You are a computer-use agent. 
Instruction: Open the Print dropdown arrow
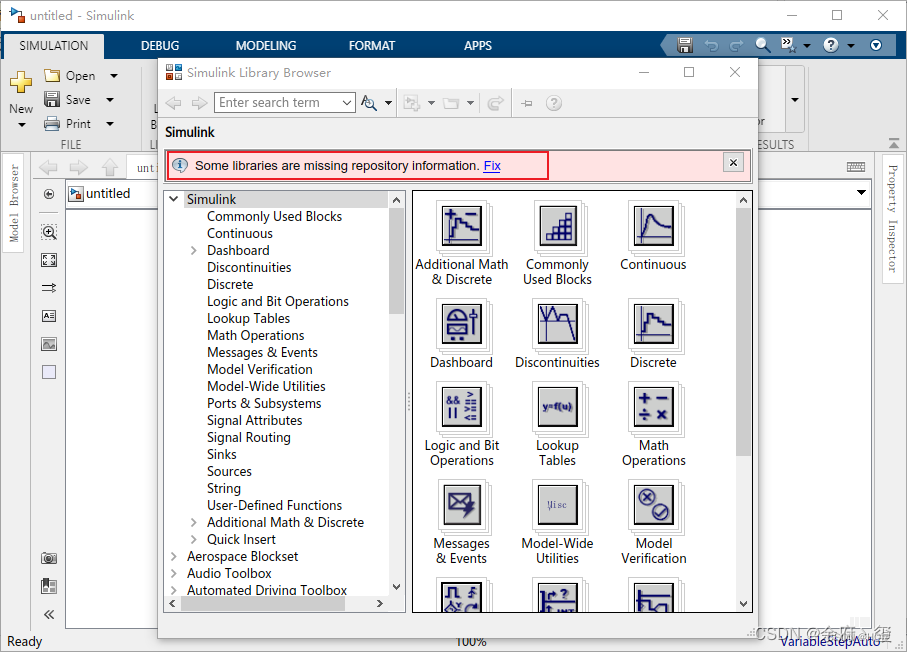coord(110,124)
